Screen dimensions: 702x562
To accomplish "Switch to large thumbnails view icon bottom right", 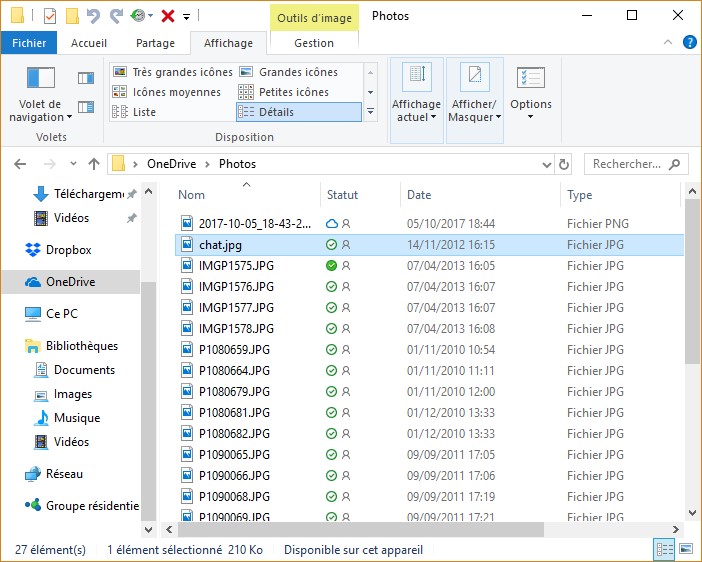I will 684,550.
